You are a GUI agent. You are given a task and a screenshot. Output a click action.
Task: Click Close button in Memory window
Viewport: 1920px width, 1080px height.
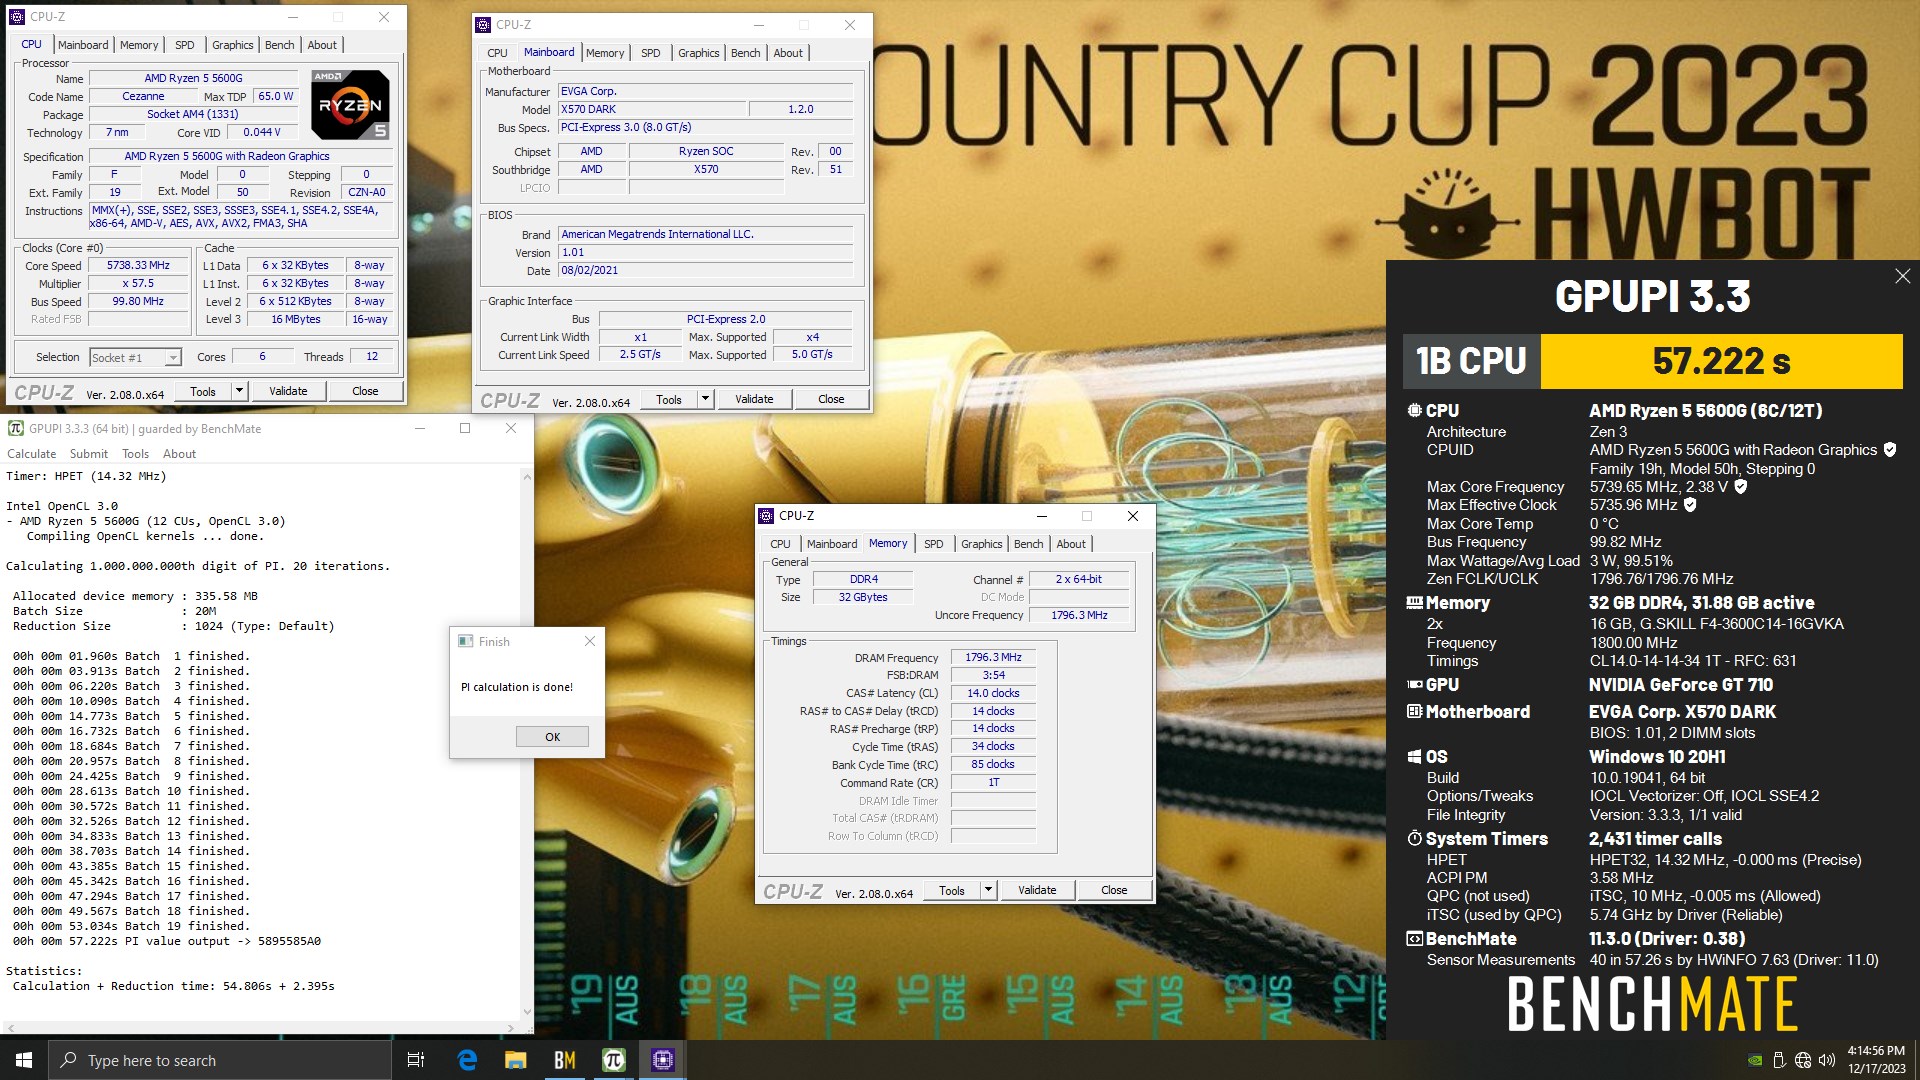pos(1114,890)
